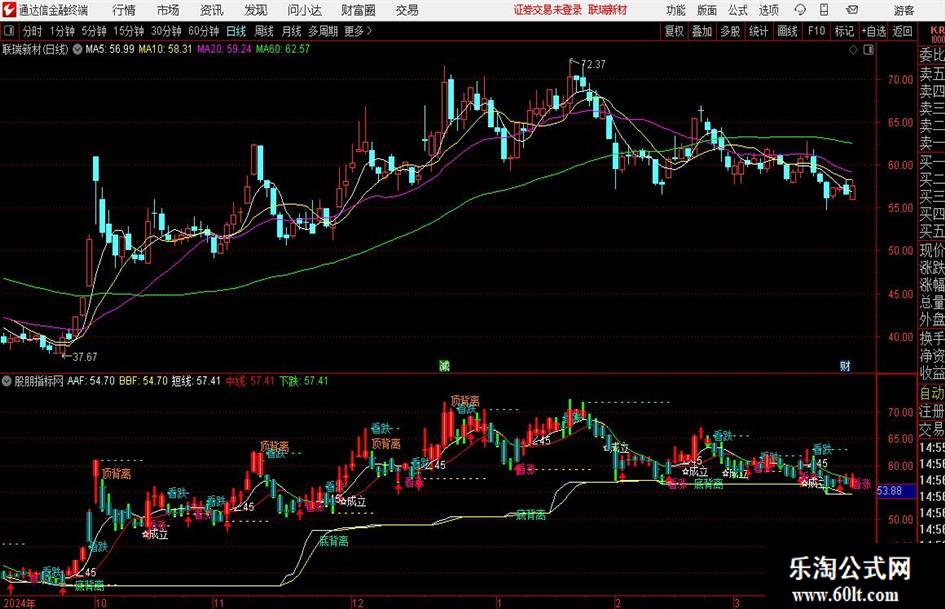Open the 资讯 menu

(212, 10)
